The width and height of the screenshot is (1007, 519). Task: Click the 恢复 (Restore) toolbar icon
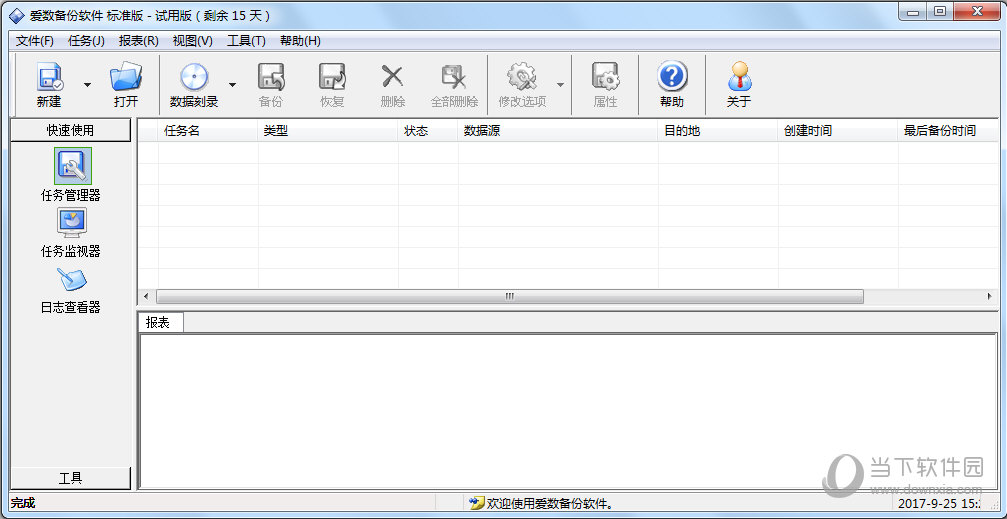tap(332, 77)
